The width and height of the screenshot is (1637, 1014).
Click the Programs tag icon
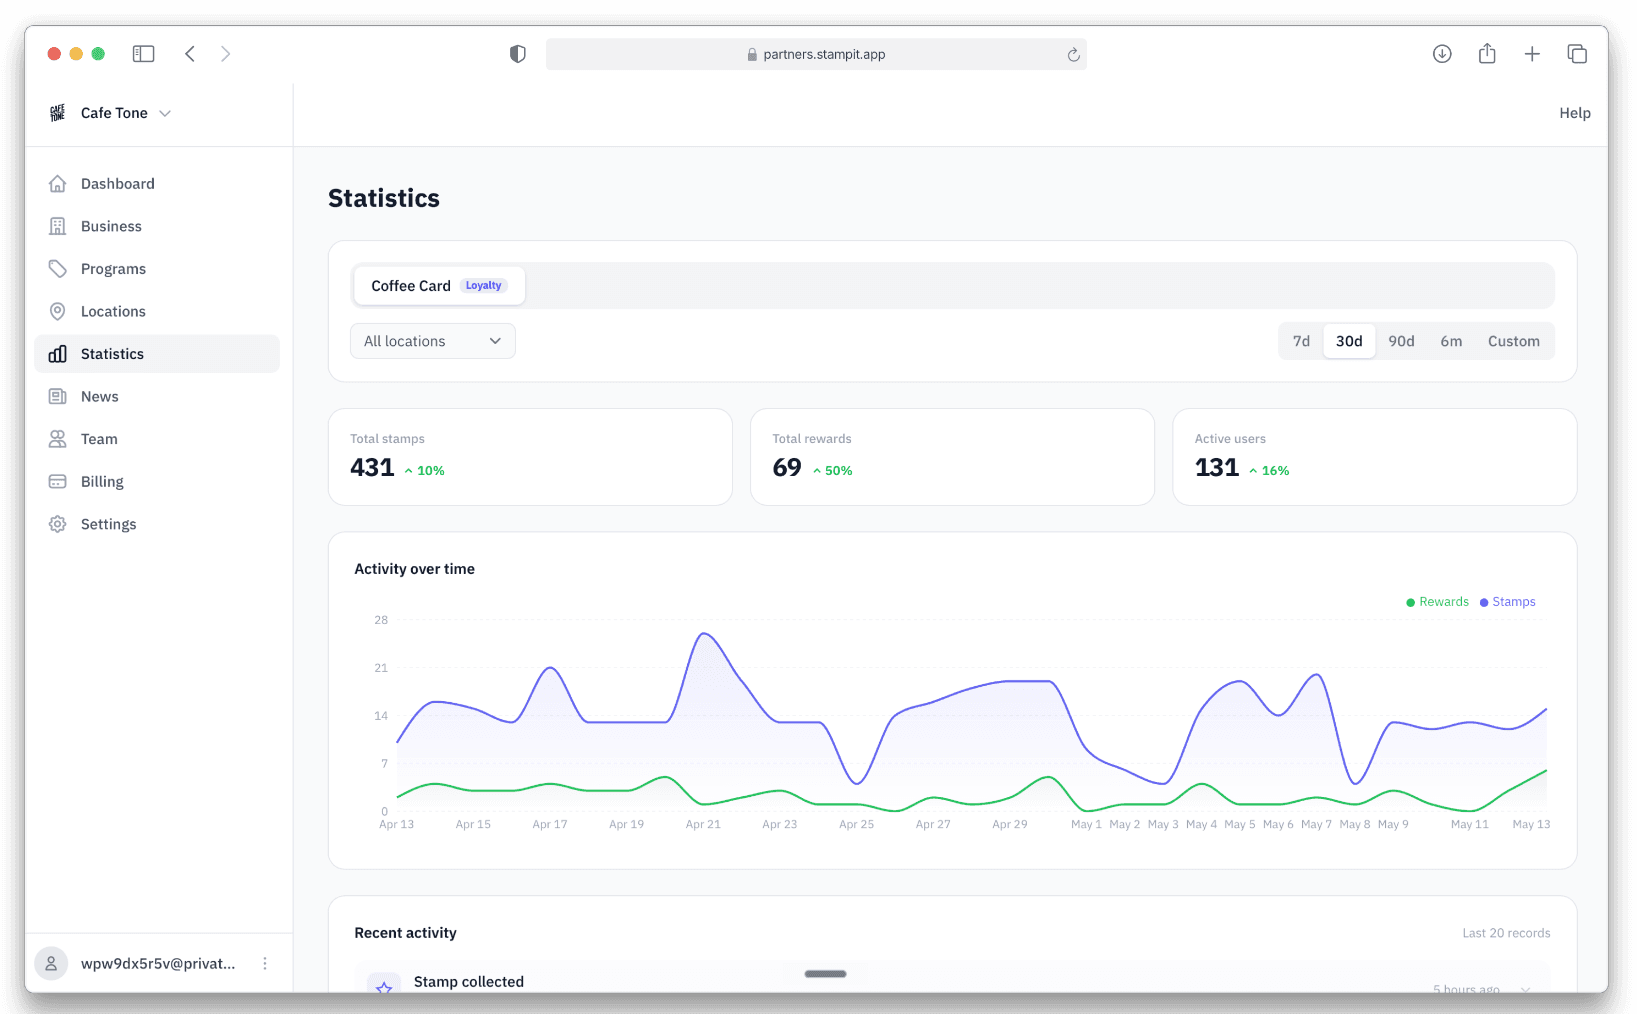click(58, 269)
